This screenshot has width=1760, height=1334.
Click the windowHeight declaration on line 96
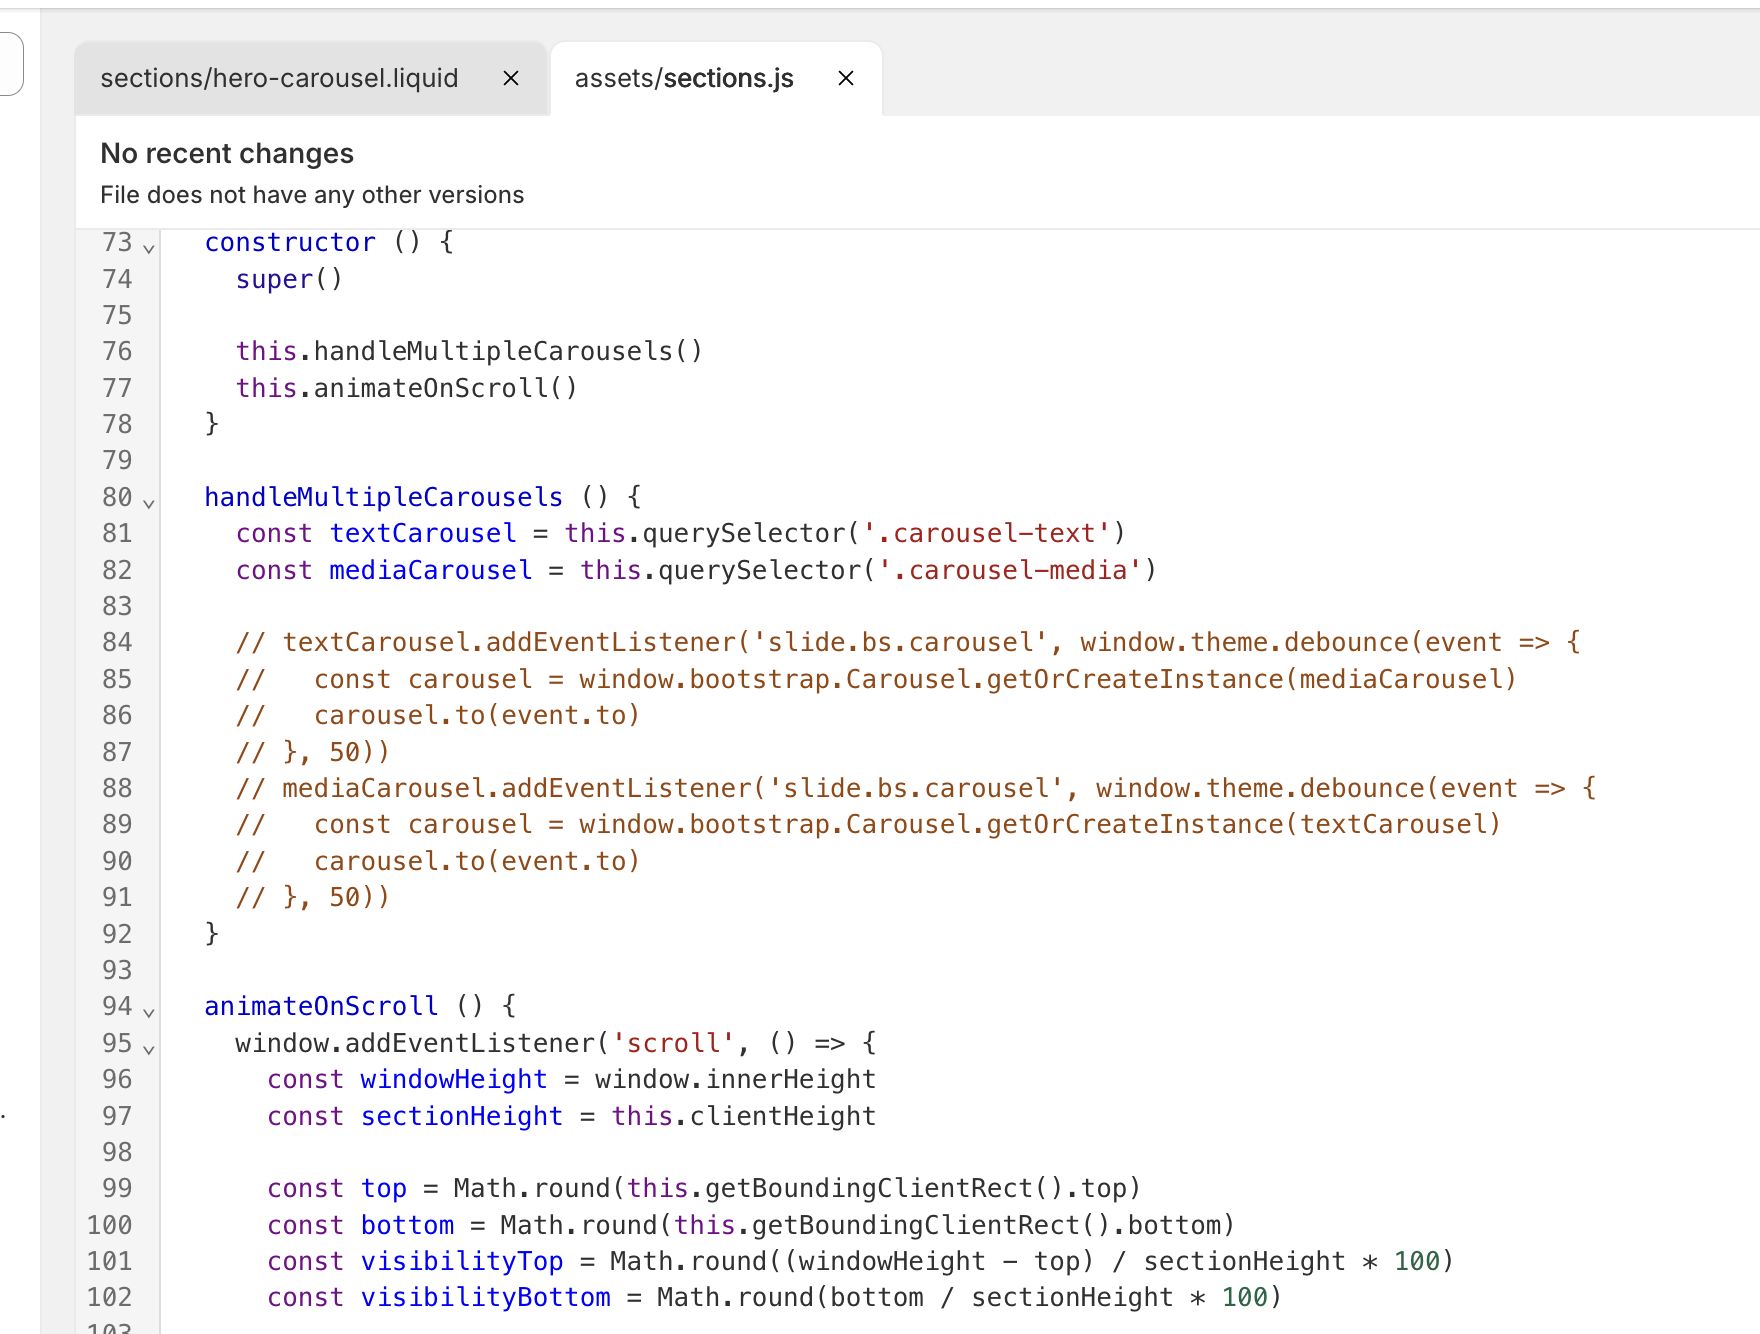[453, 1079]
